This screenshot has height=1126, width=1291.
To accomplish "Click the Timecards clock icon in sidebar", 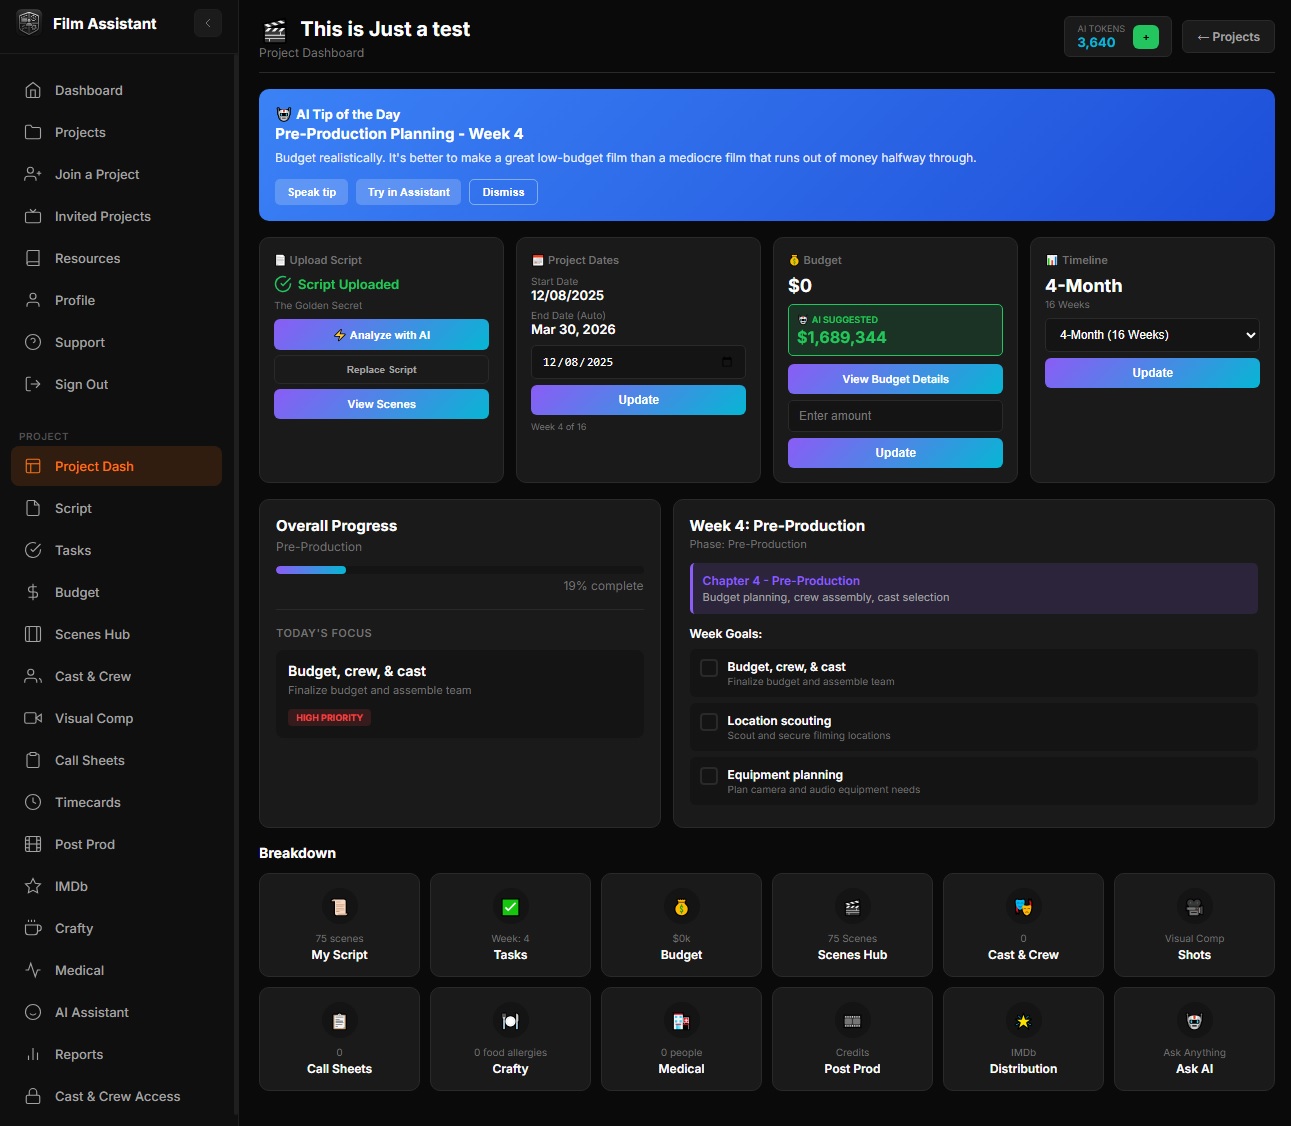I will pyautogui.click(x=33, y=802).
